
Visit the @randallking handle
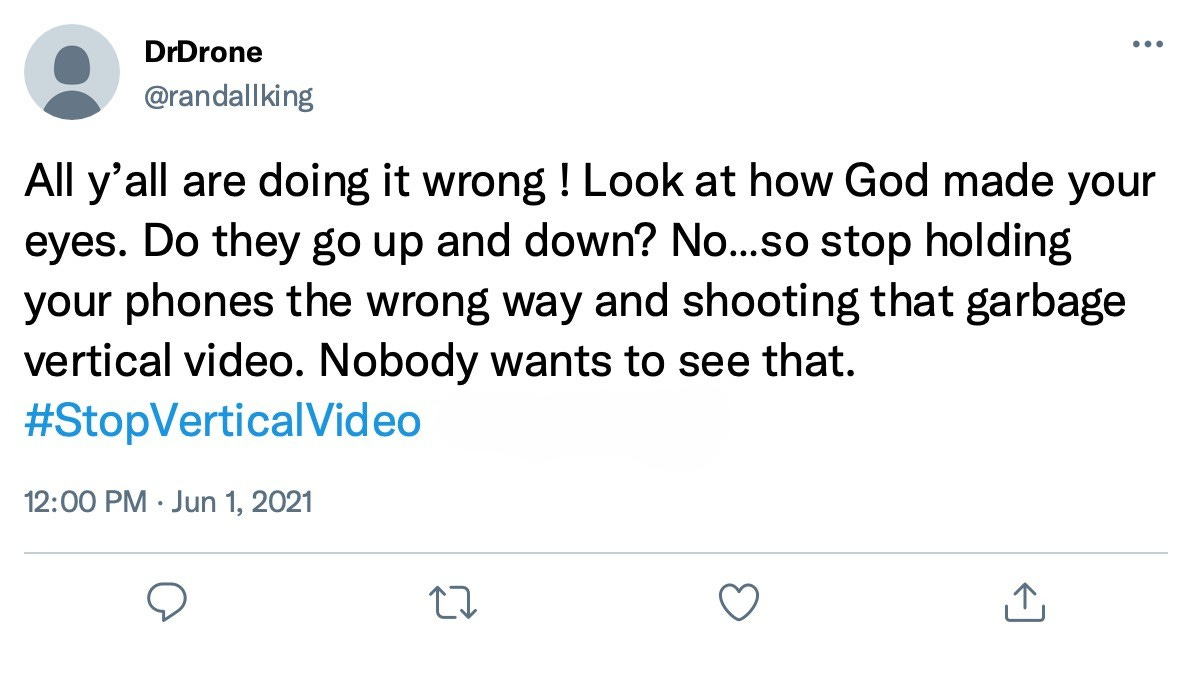click(x=229, y=96)
